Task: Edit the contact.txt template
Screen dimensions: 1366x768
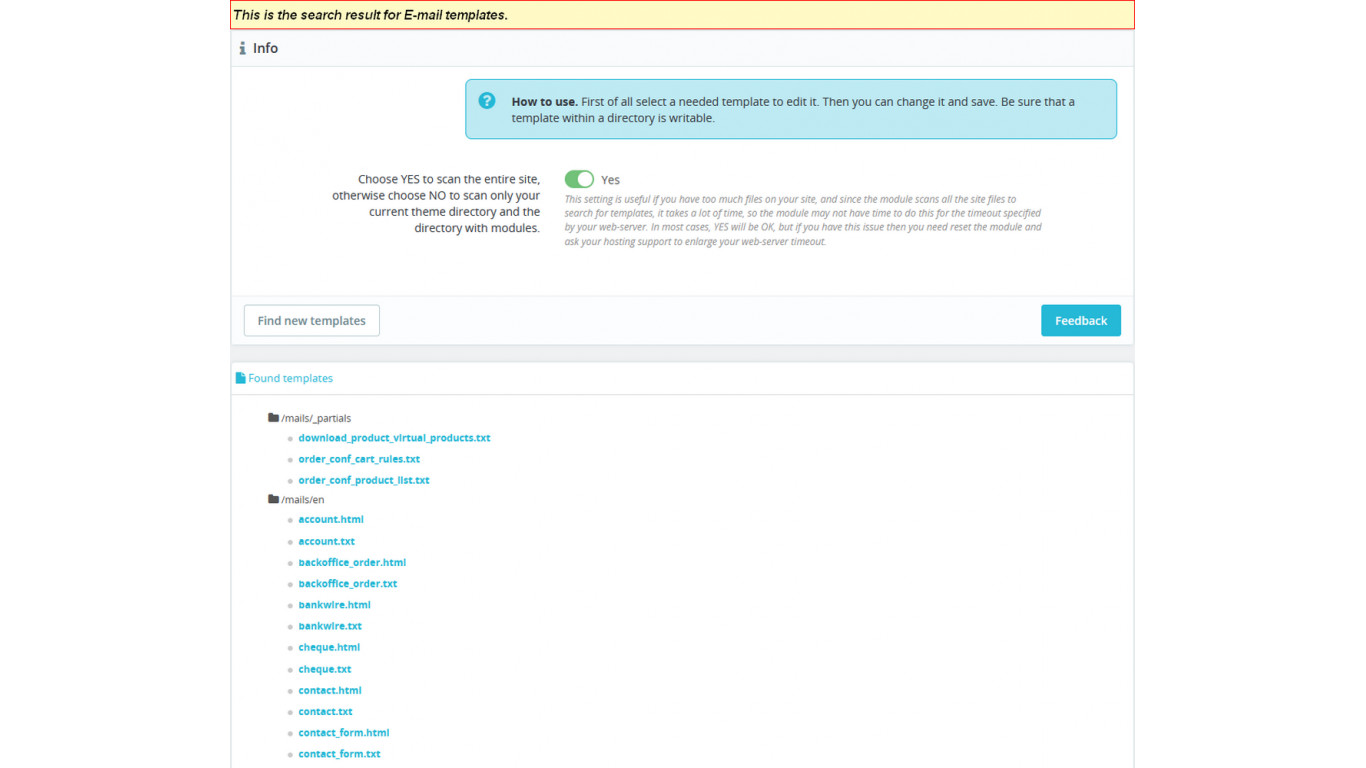Action: pyautogui.click(x=325, y=711)
